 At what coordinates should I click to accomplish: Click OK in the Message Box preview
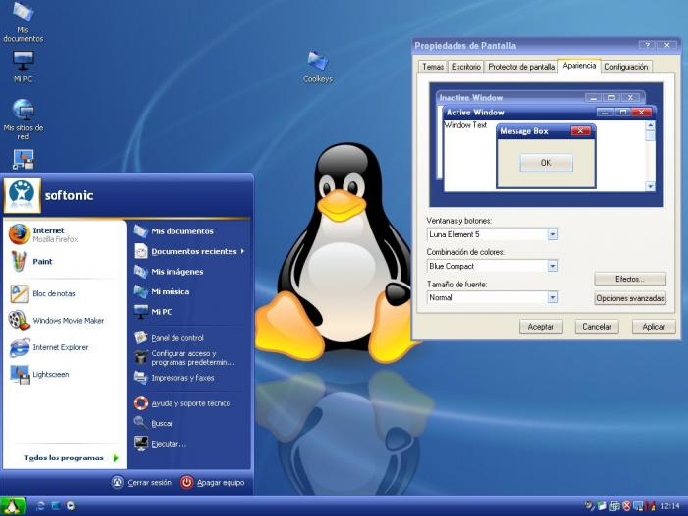click(x=546, y=163)
